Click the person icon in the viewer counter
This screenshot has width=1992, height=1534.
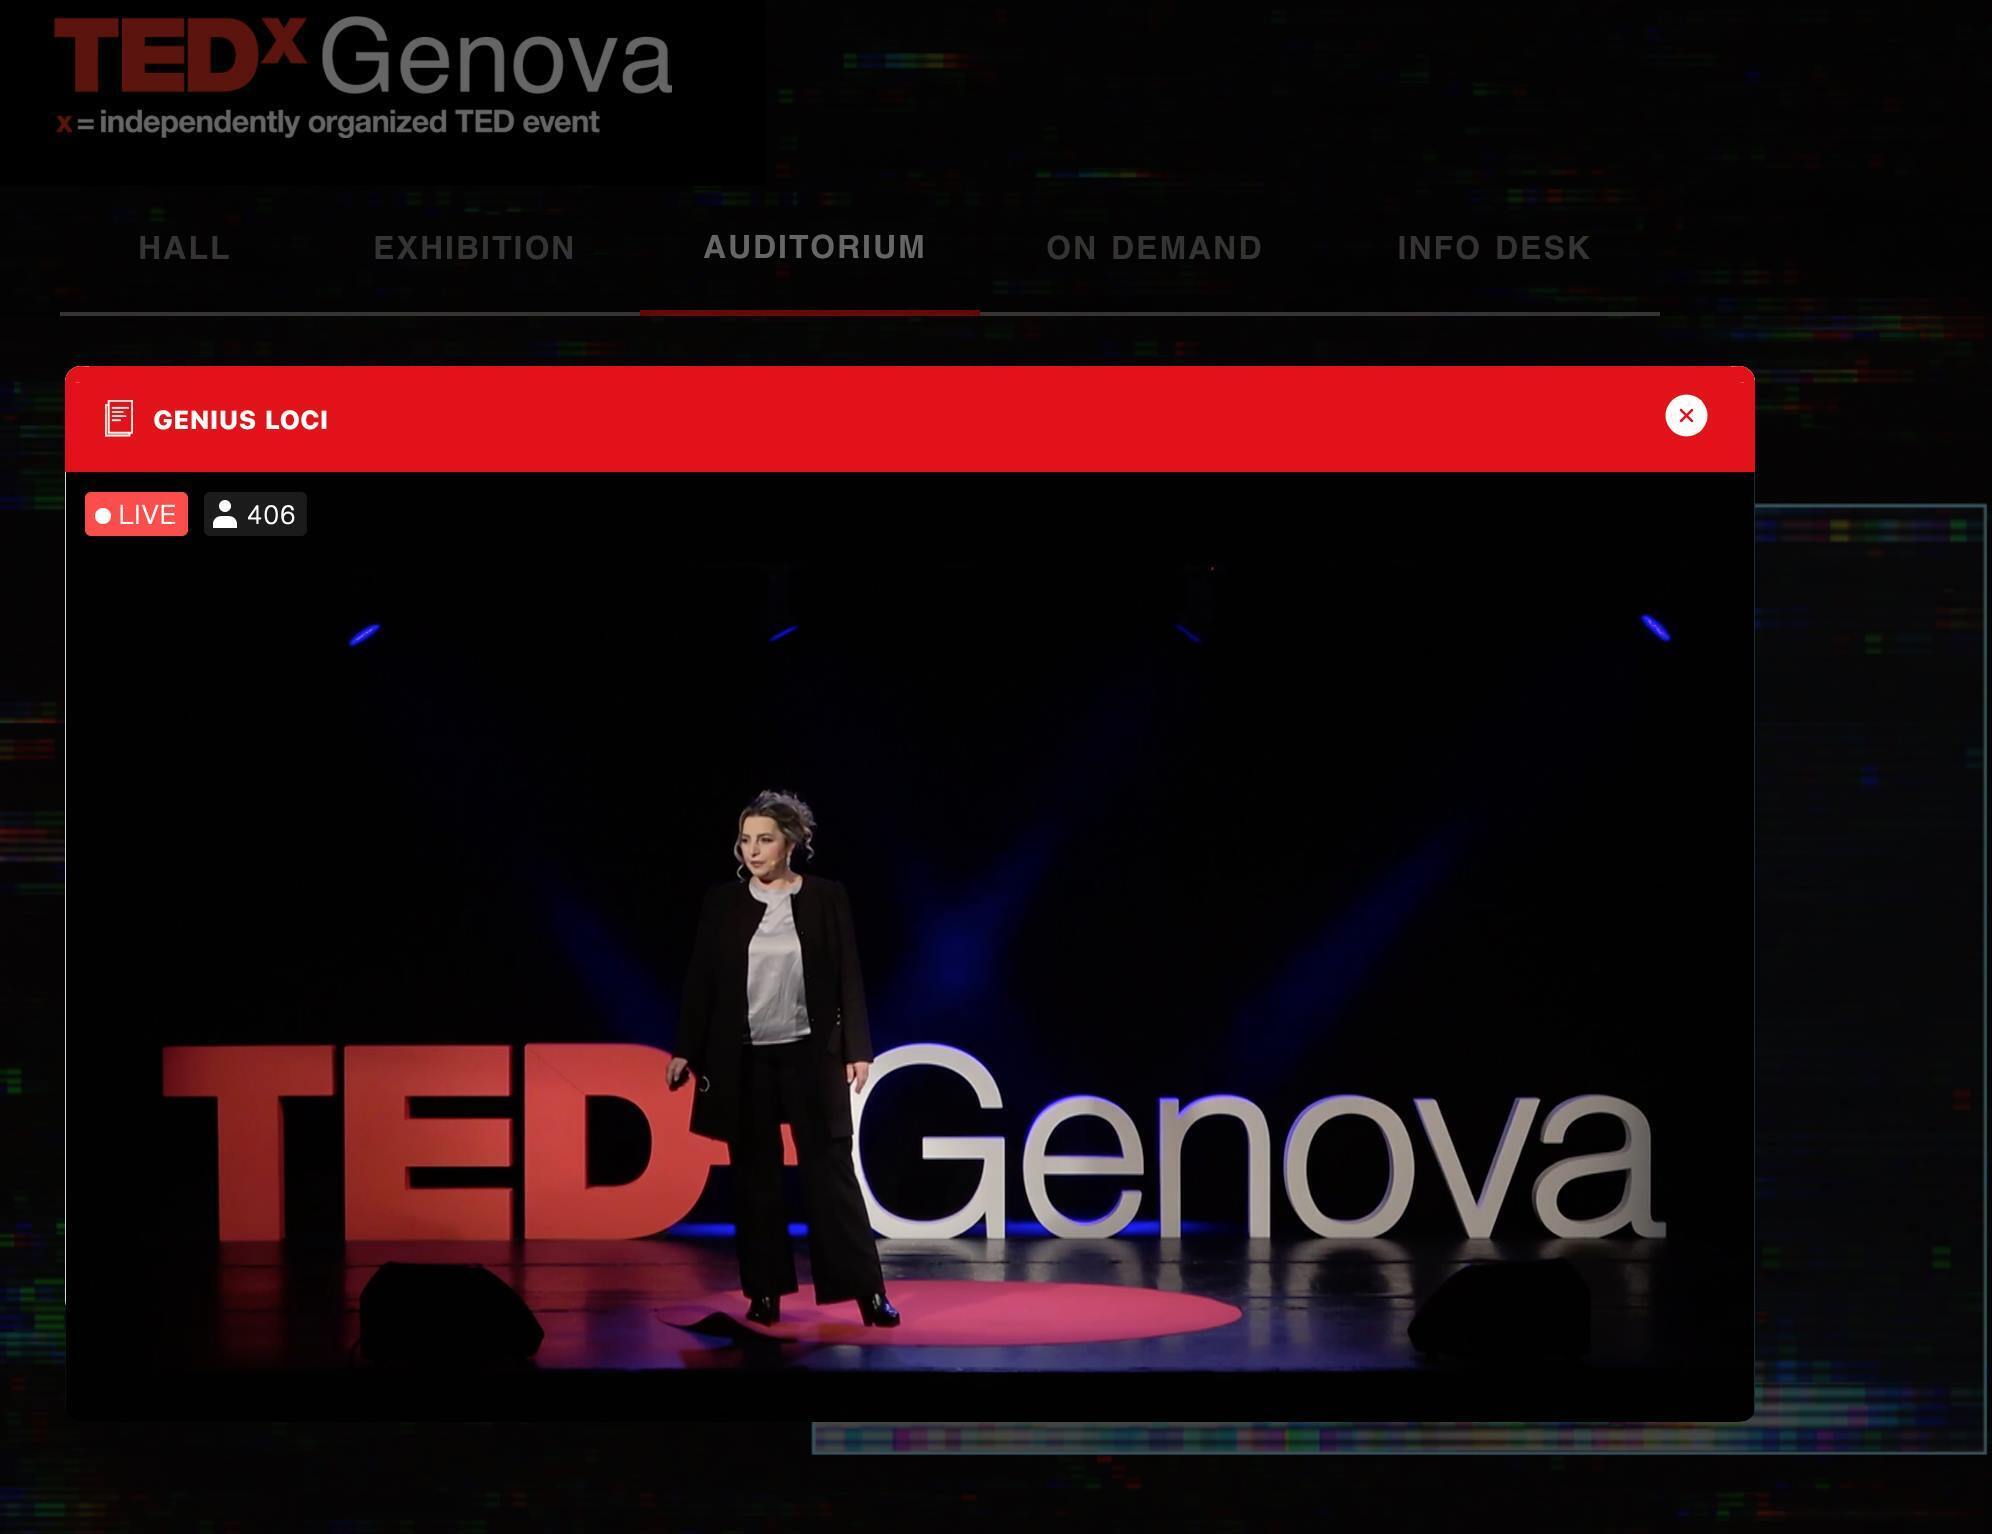tap(226, 514)
